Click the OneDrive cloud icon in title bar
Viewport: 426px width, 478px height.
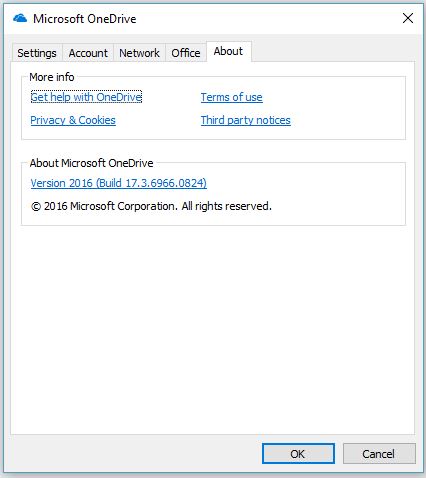click(x=20, y=18)
